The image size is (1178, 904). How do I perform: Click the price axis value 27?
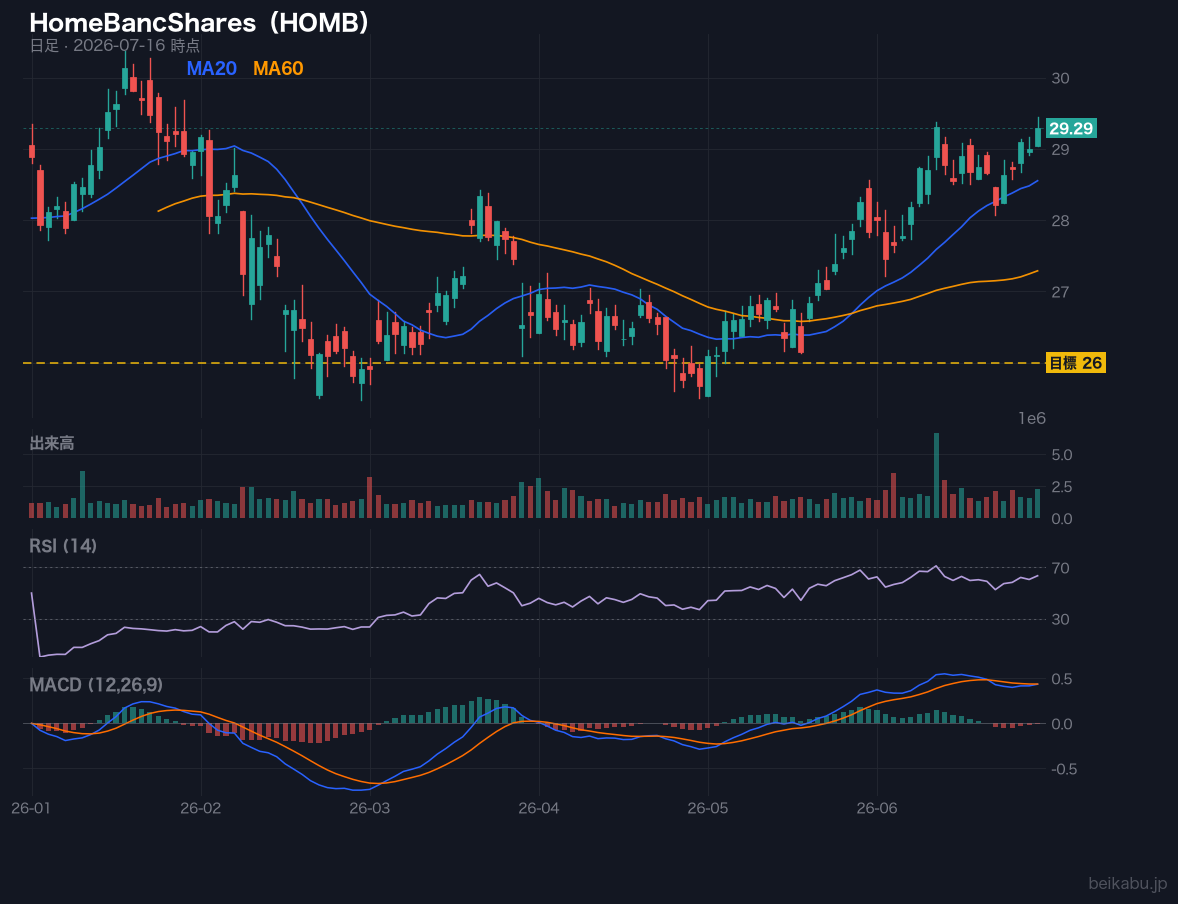click(1060, 292)
